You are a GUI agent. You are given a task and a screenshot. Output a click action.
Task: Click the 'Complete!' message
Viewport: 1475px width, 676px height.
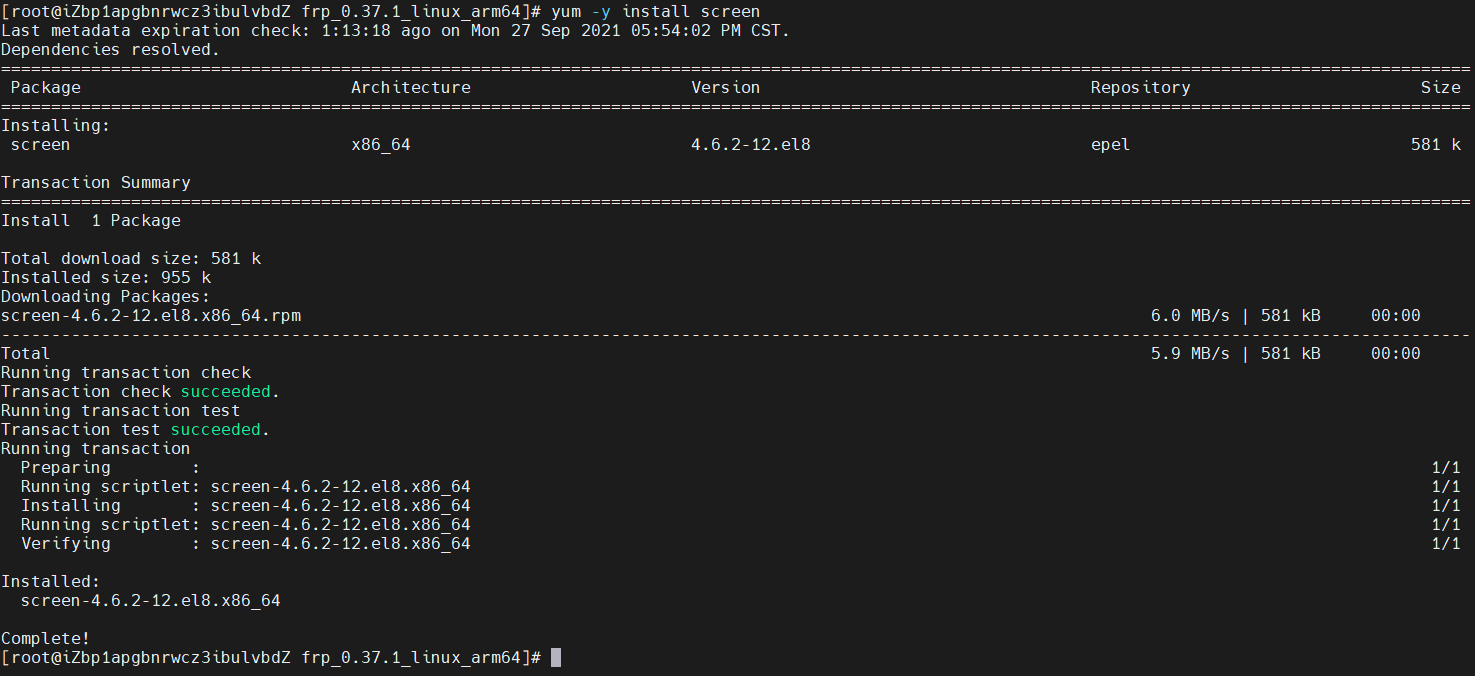click(45, 638)
